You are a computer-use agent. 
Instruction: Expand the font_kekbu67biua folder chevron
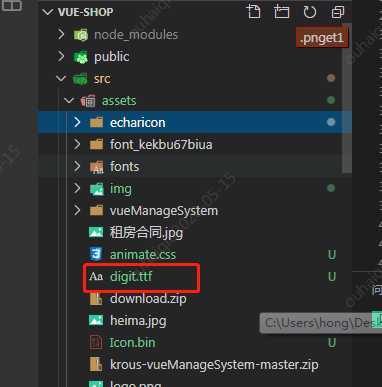[77, 144]
